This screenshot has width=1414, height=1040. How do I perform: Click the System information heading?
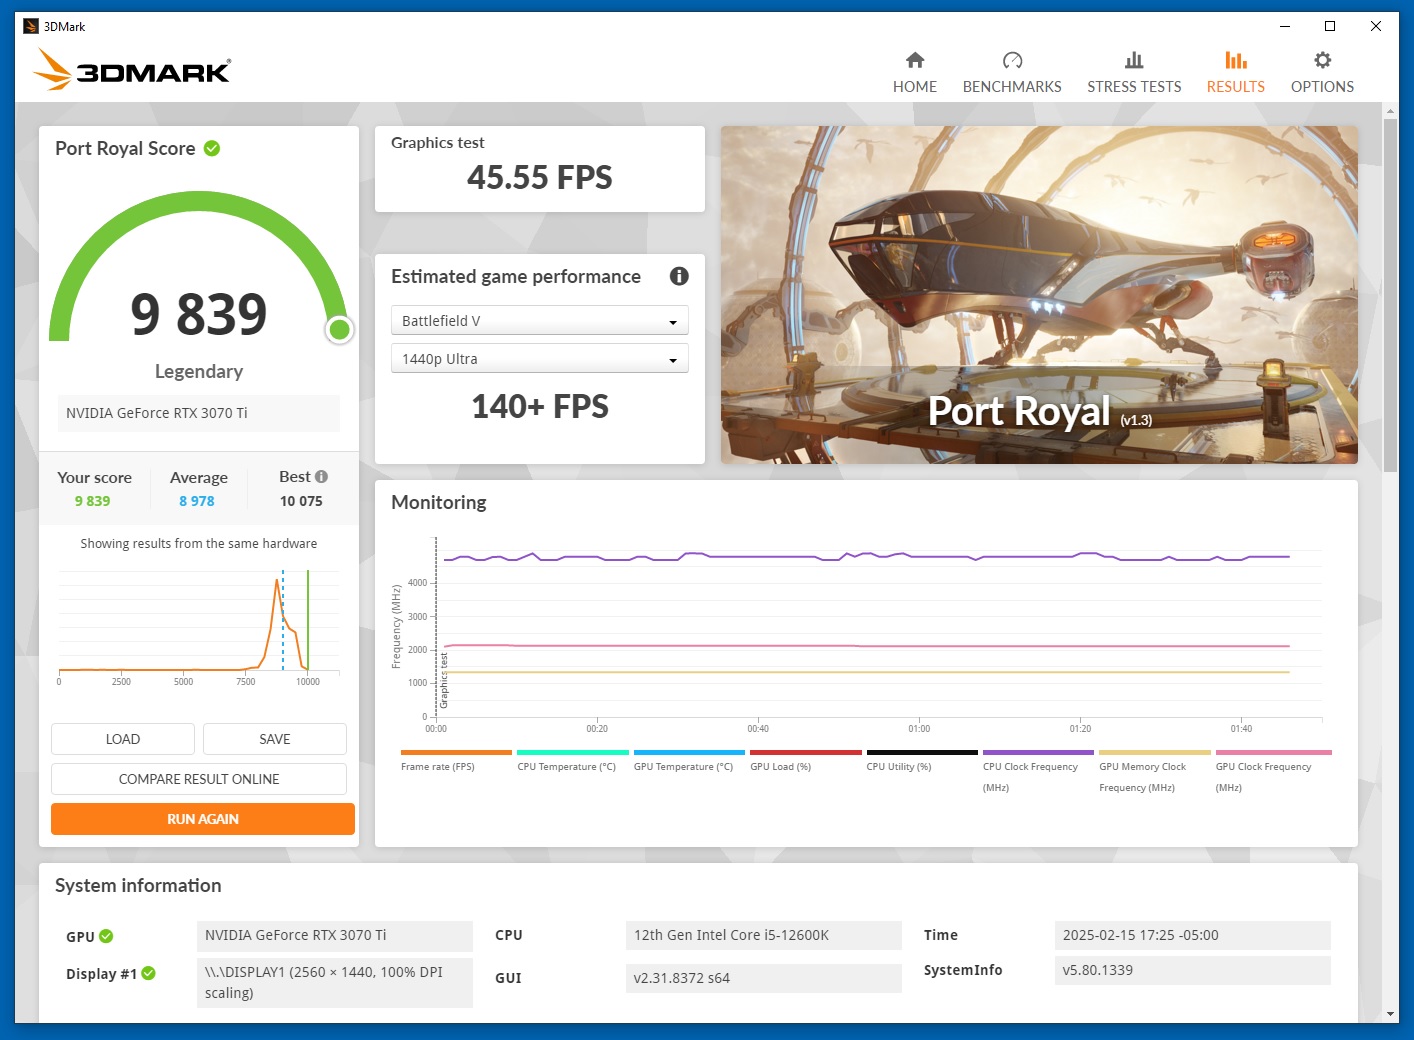(138, 885)
